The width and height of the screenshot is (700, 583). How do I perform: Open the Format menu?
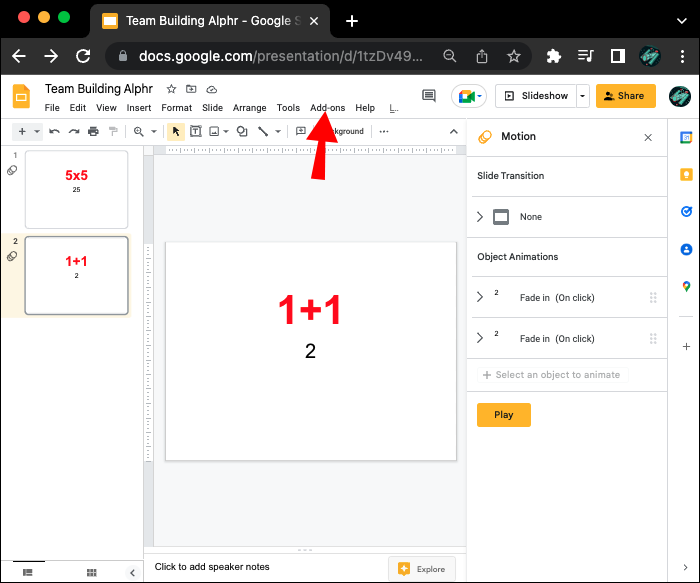176,108
